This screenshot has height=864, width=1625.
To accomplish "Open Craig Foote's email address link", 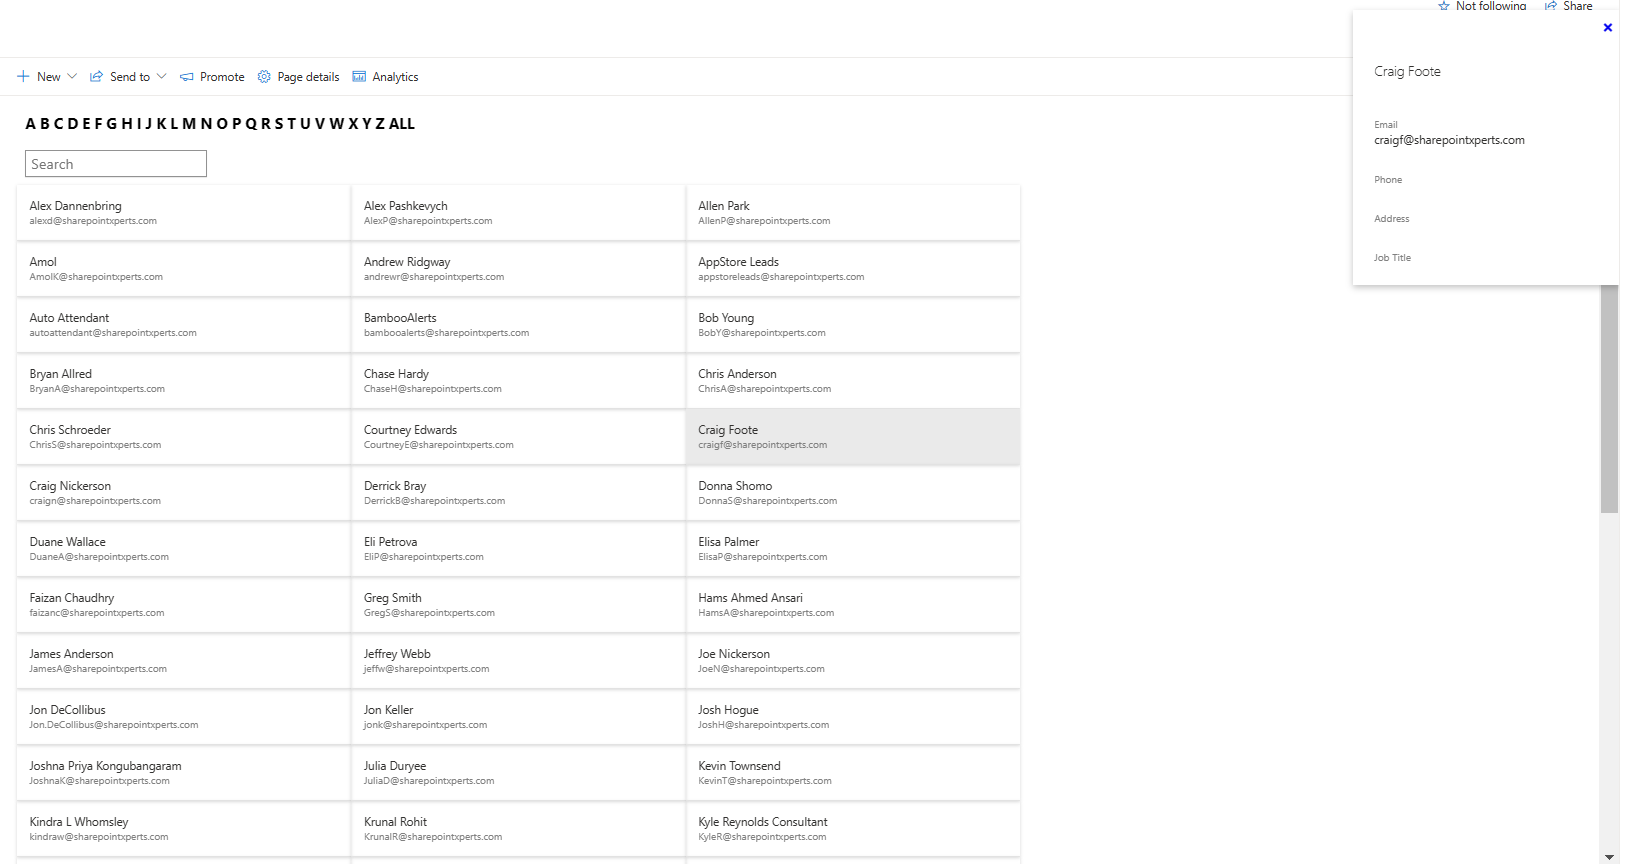I will (x=1449, y=141).
